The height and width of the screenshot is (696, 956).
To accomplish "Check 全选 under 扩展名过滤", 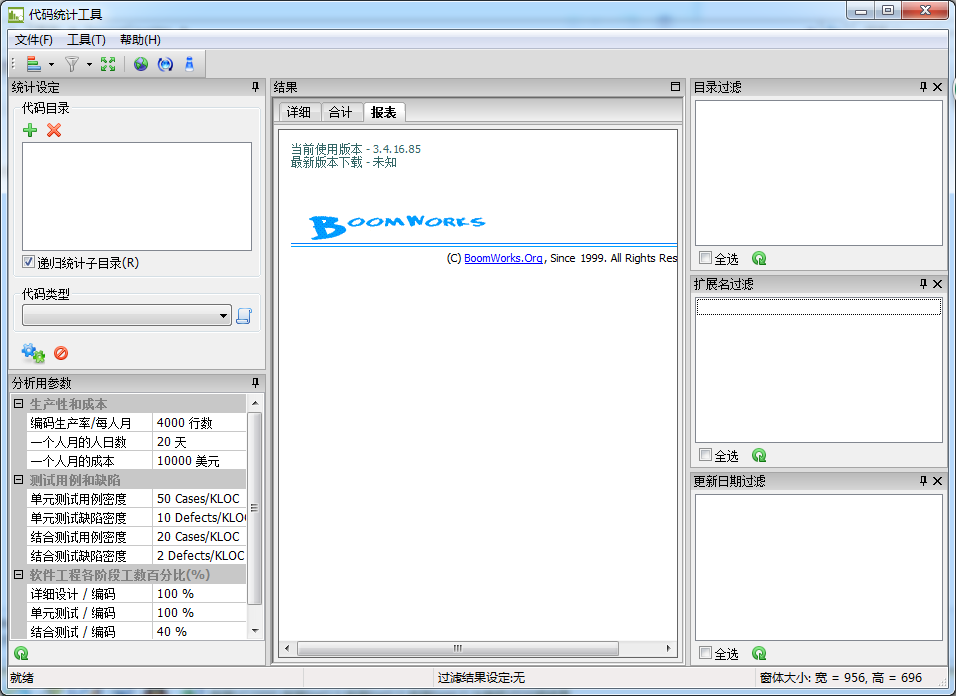I will click(706, 455).
